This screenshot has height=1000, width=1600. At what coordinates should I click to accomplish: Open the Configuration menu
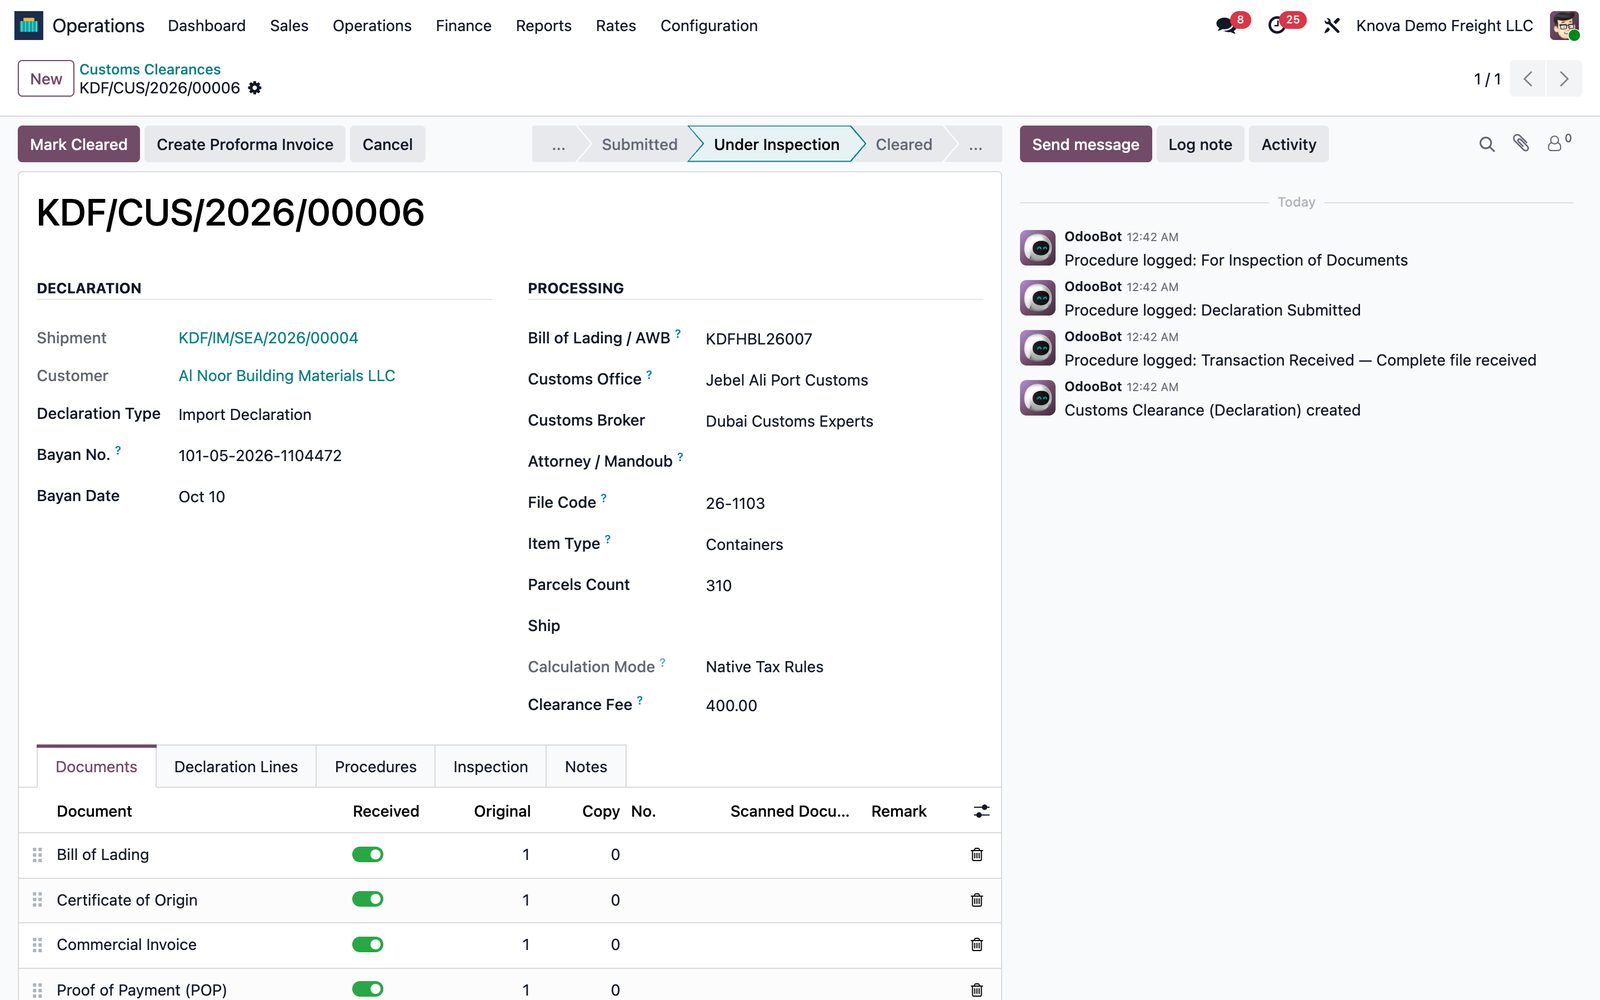point(709,26)
